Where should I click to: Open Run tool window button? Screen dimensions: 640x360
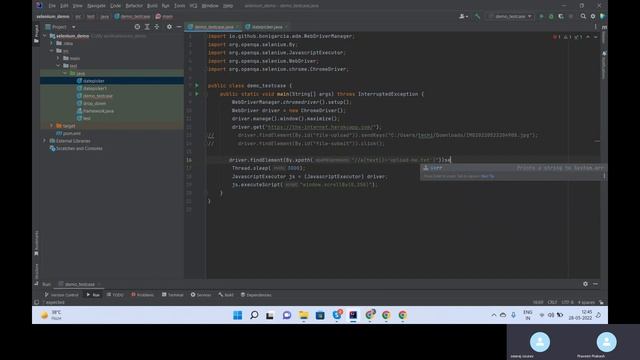(93, 295)
